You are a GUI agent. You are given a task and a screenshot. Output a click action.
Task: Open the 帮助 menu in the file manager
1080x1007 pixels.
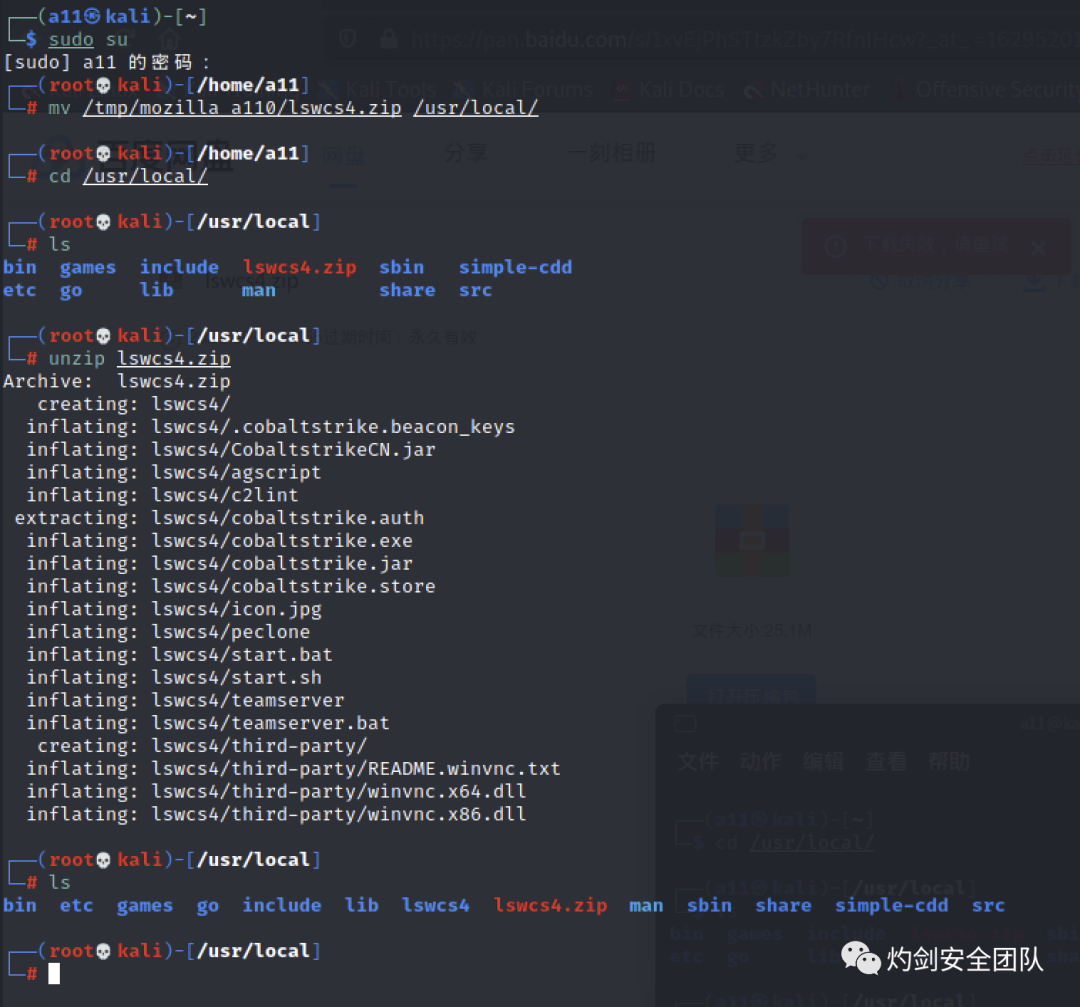pos(948,762)
